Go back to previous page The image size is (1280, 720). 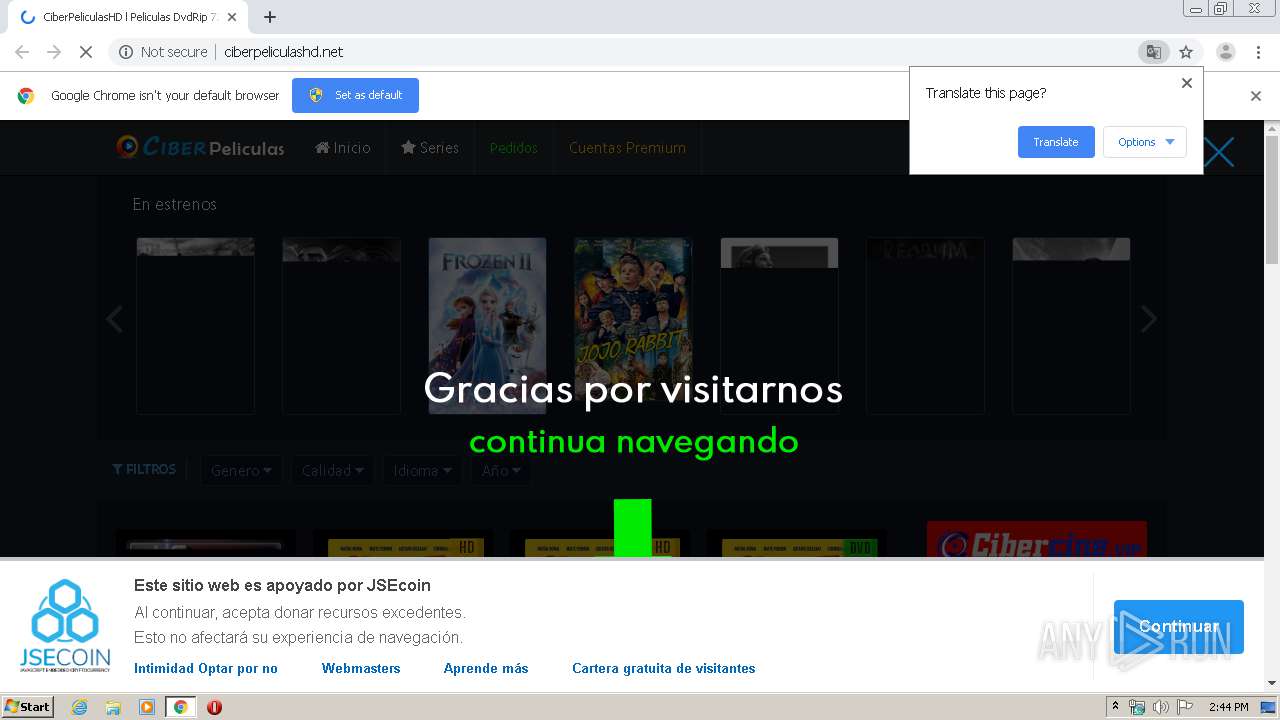22,52
